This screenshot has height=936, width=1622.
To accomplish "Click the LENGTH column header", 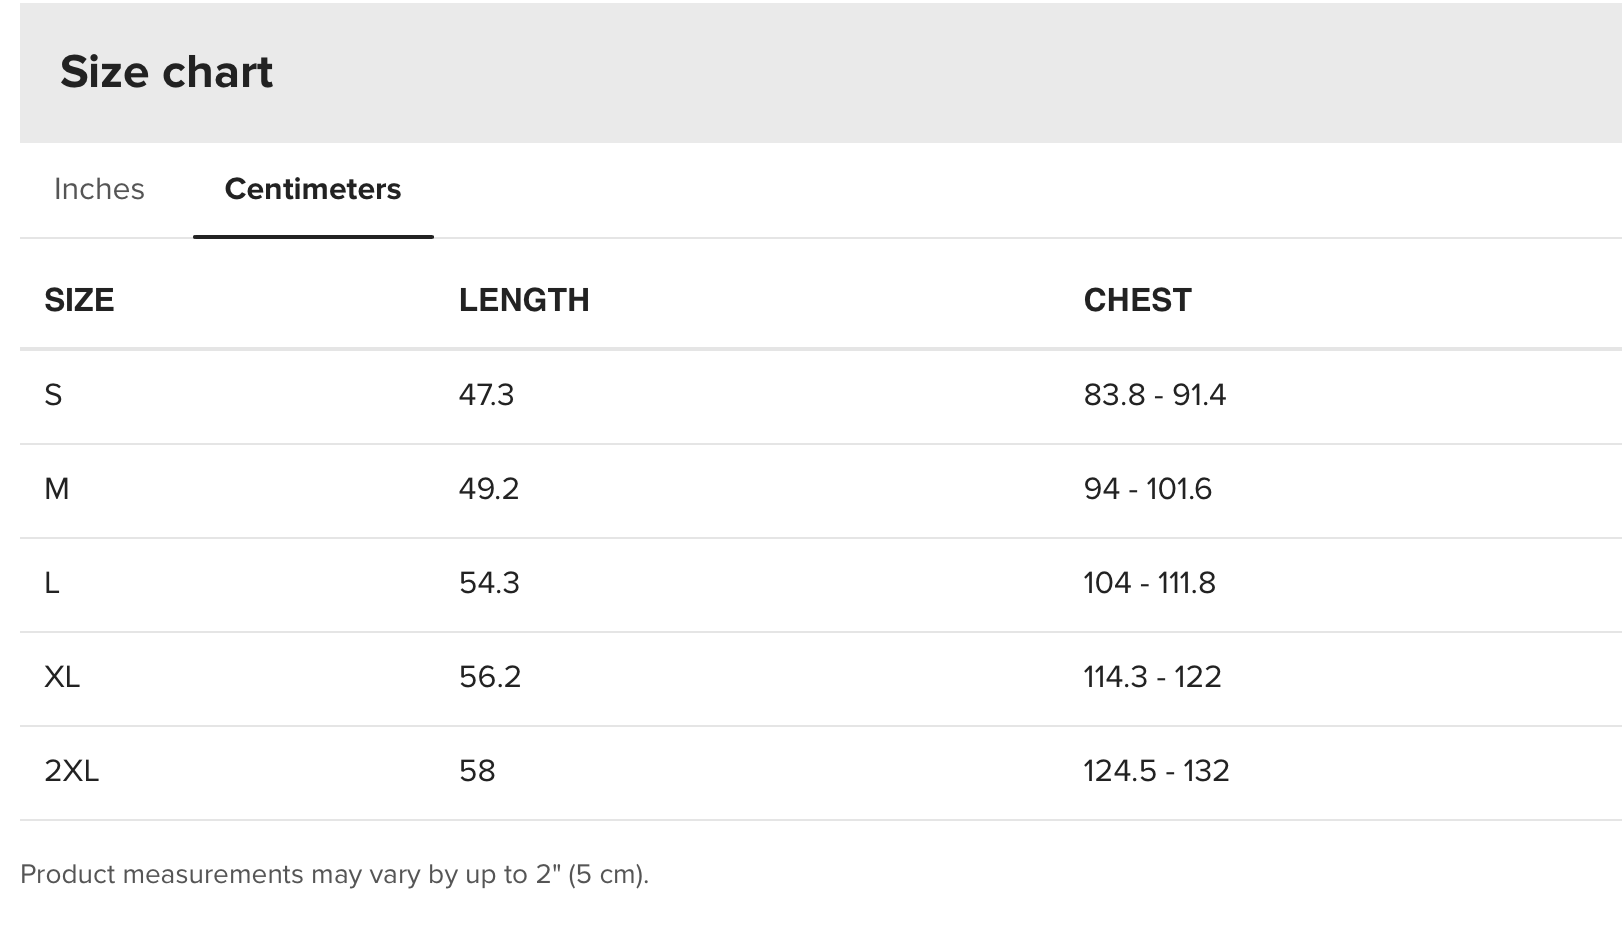I will 524,300.
